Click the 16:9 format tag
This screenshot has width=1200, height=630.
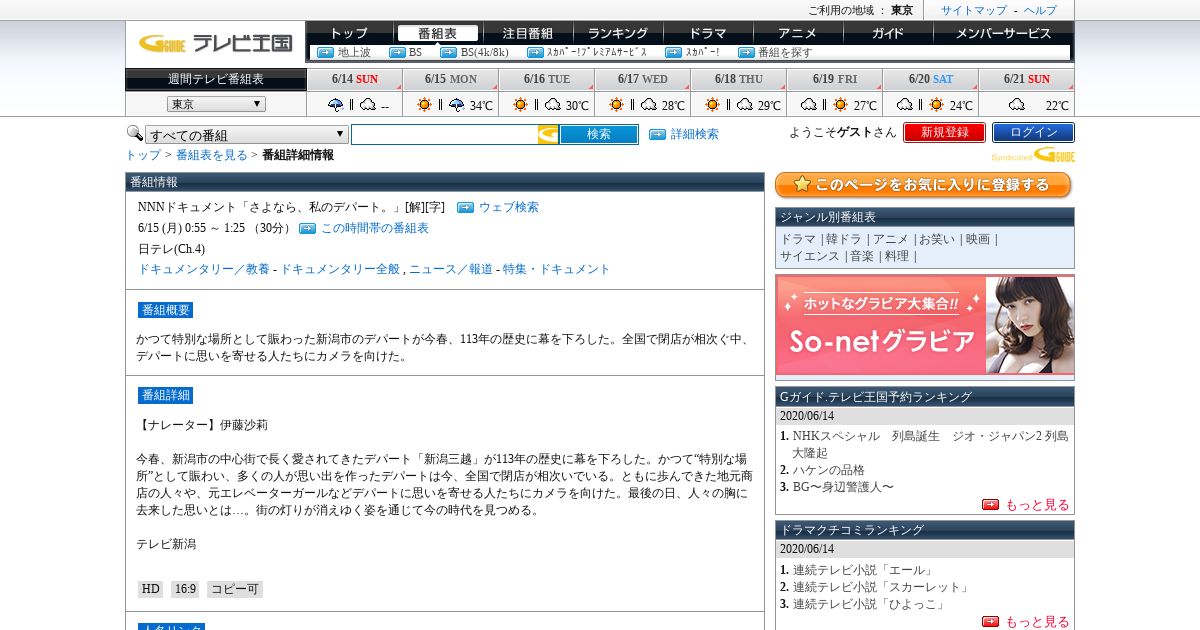pyautogui.click(x=184, y=589)
